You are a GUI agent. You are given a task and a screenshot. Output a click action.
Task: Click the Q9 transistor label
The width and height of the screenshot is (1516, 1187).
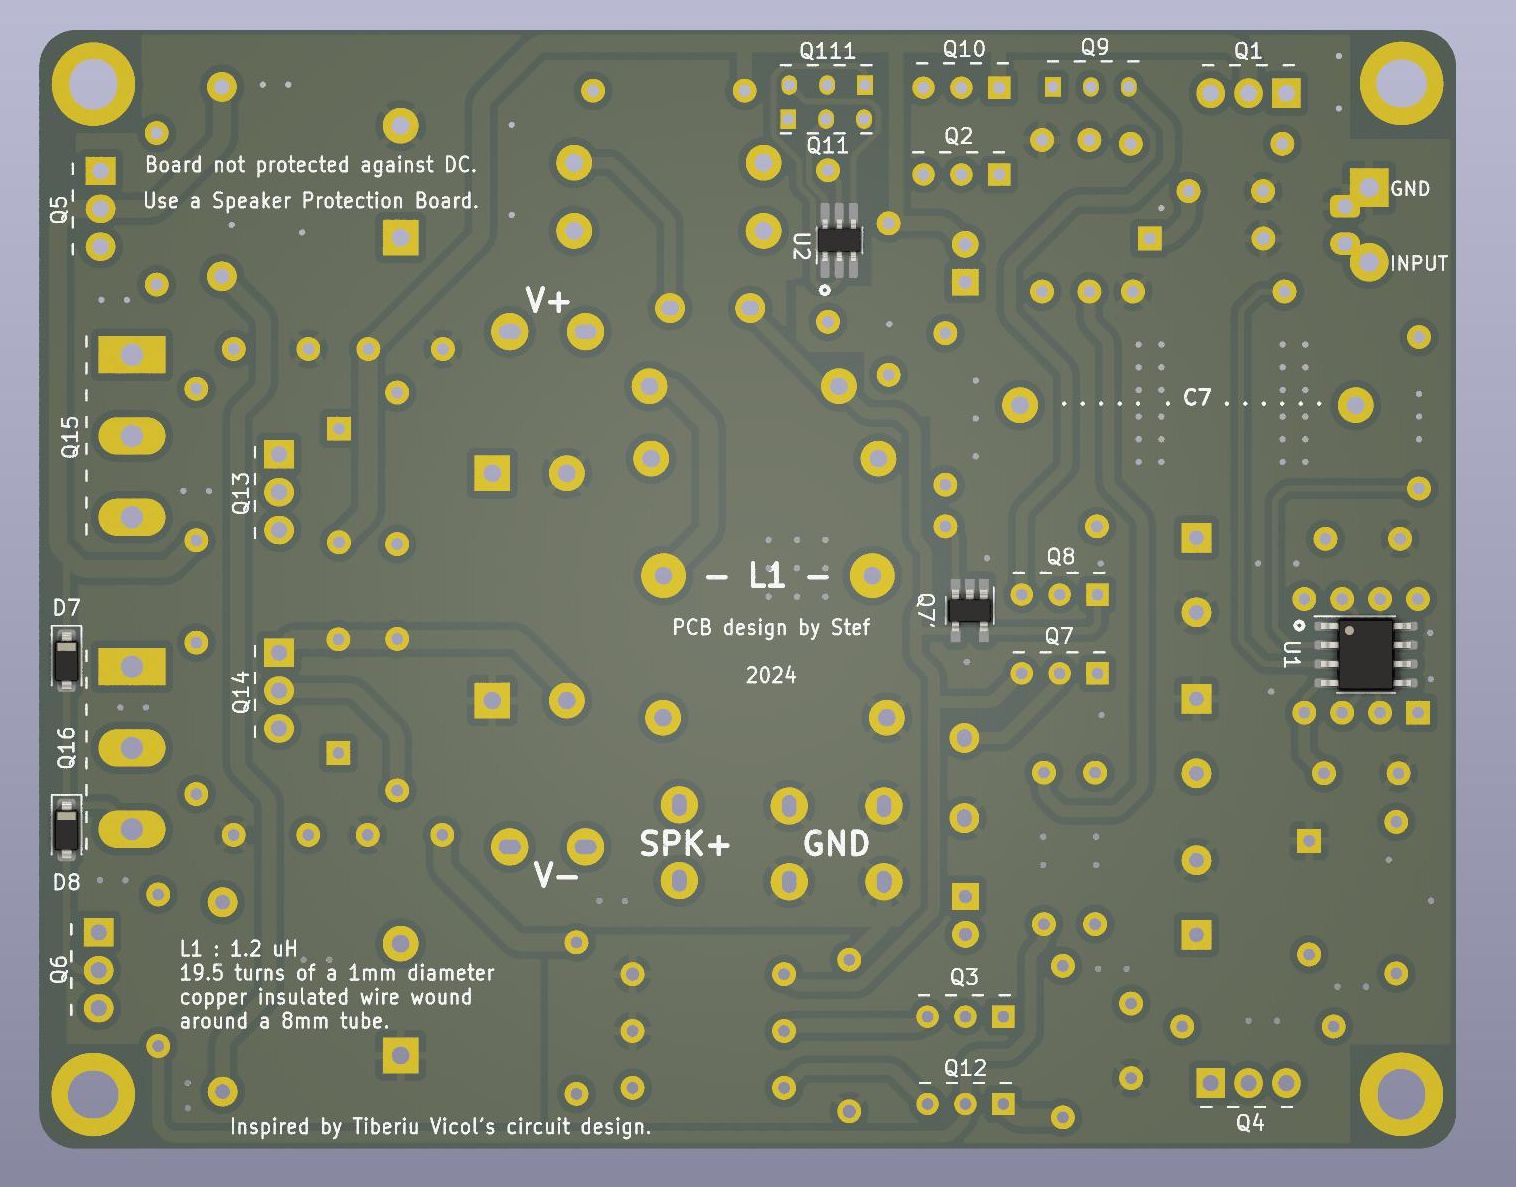tap(1095, 47)
